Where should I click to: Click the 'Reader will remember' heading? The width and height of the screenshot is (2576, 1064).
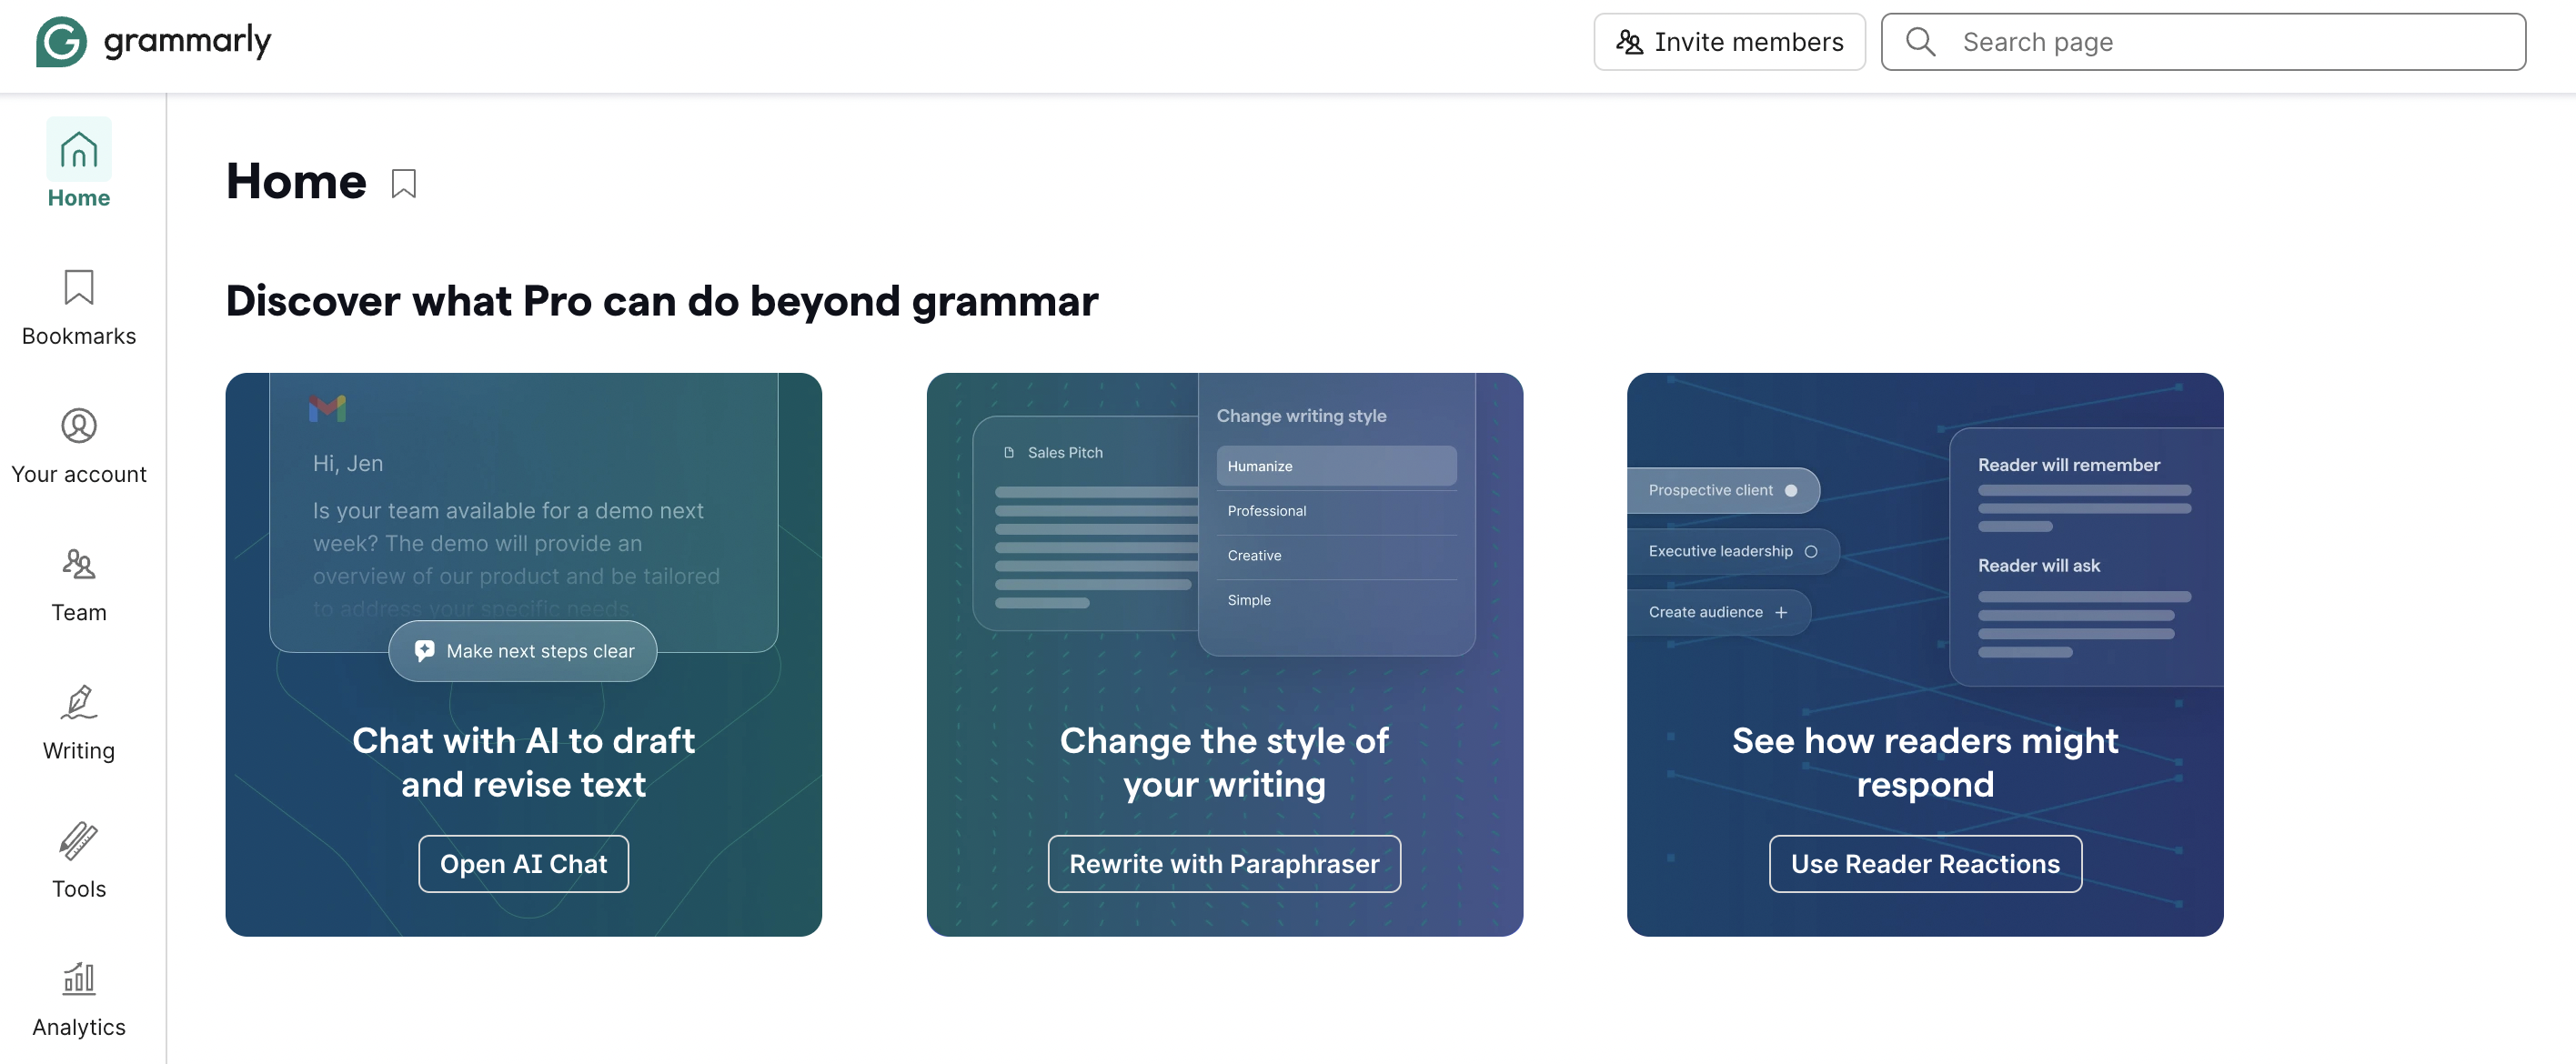2068,465
